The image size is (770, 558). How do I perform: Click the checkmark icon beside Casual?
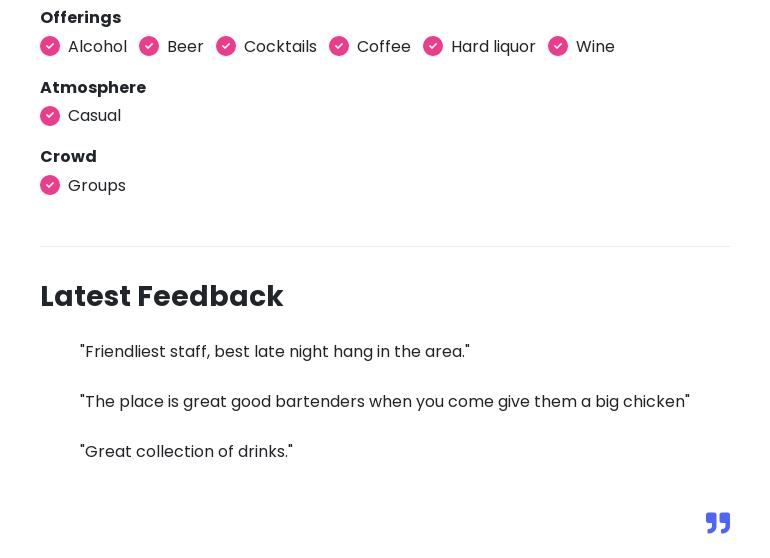(50, 116)
